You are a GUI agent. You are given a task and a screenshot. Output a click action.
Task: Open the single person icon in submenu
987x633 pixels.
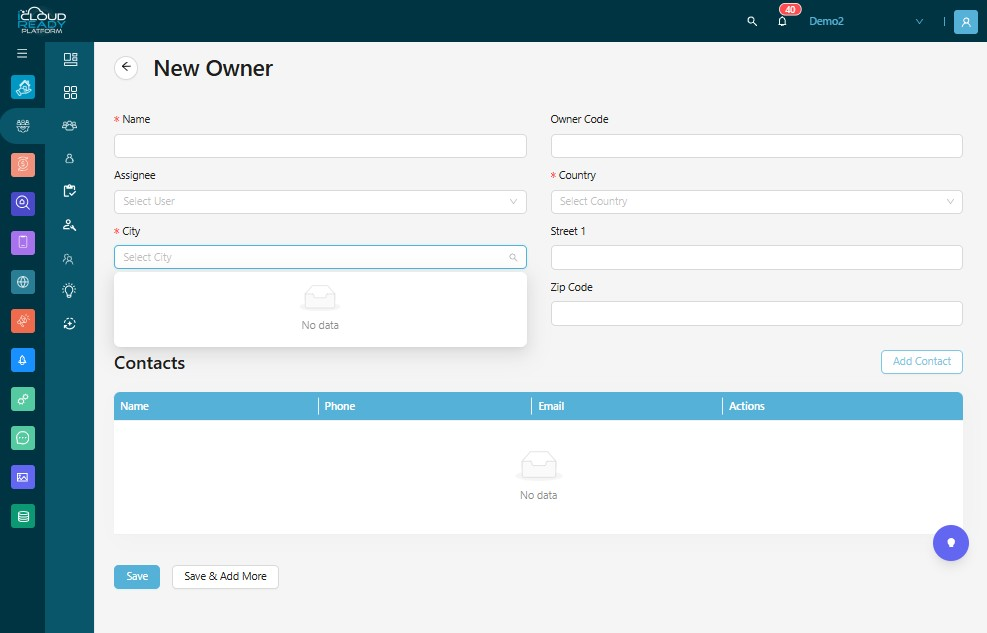pos(70,159)
